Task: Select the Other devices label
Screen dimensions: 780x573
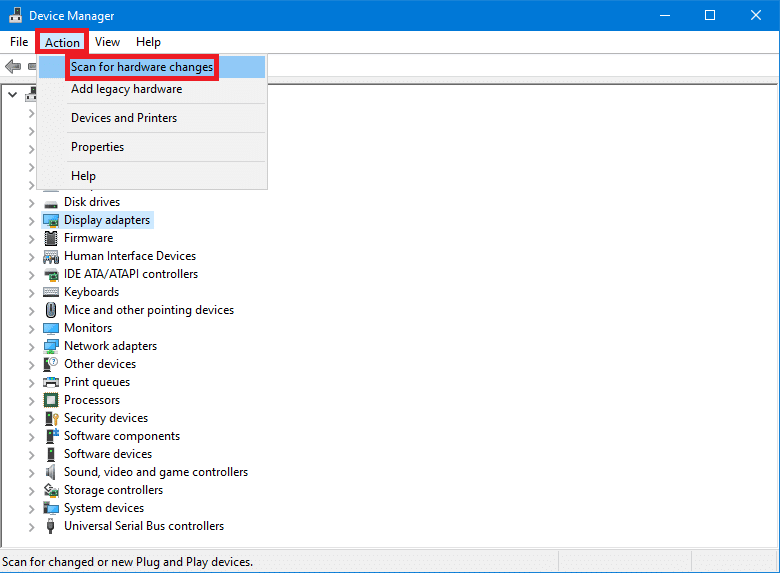Action: pos(100,364)
